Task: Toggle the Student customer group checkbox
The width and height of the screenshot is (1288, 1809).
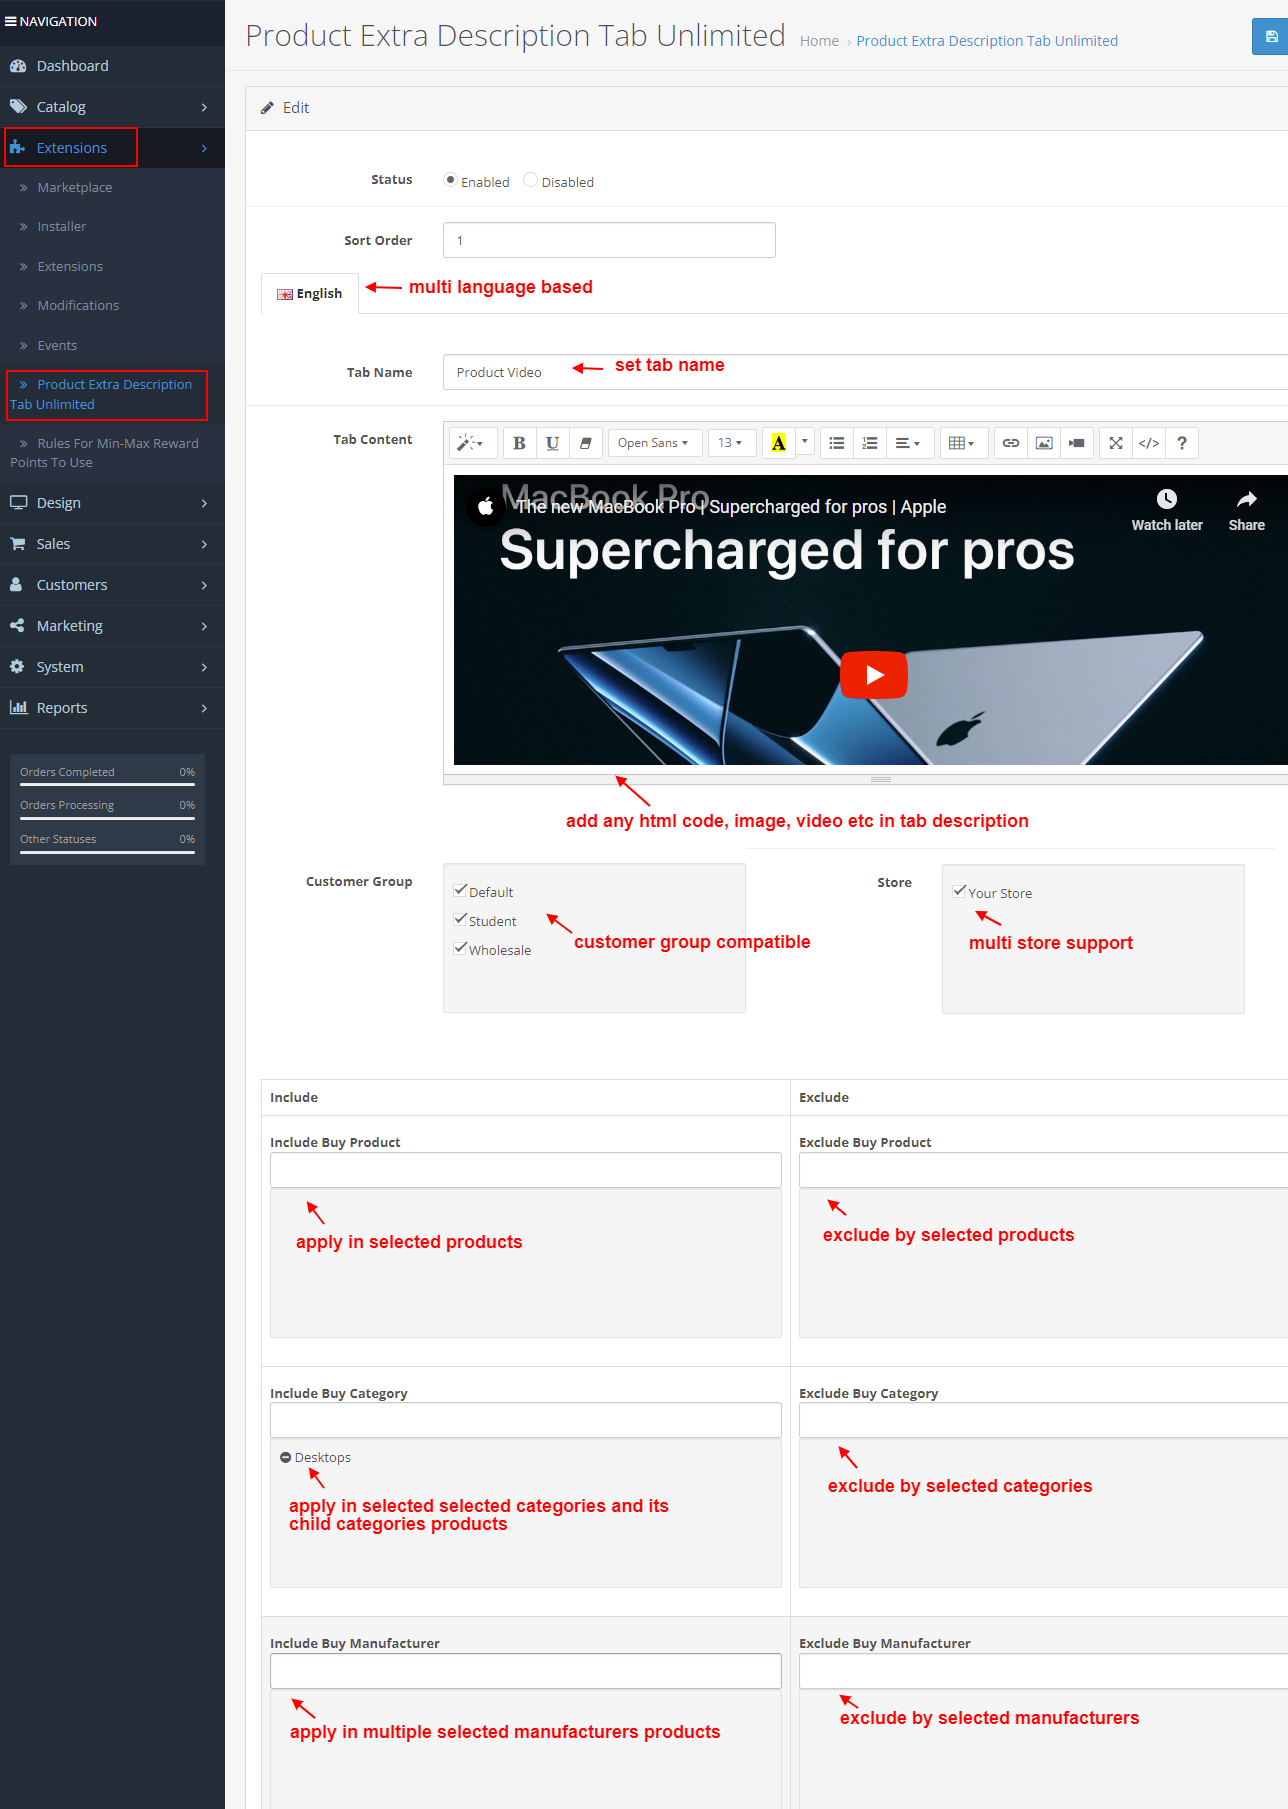Action: click(460, 919)
